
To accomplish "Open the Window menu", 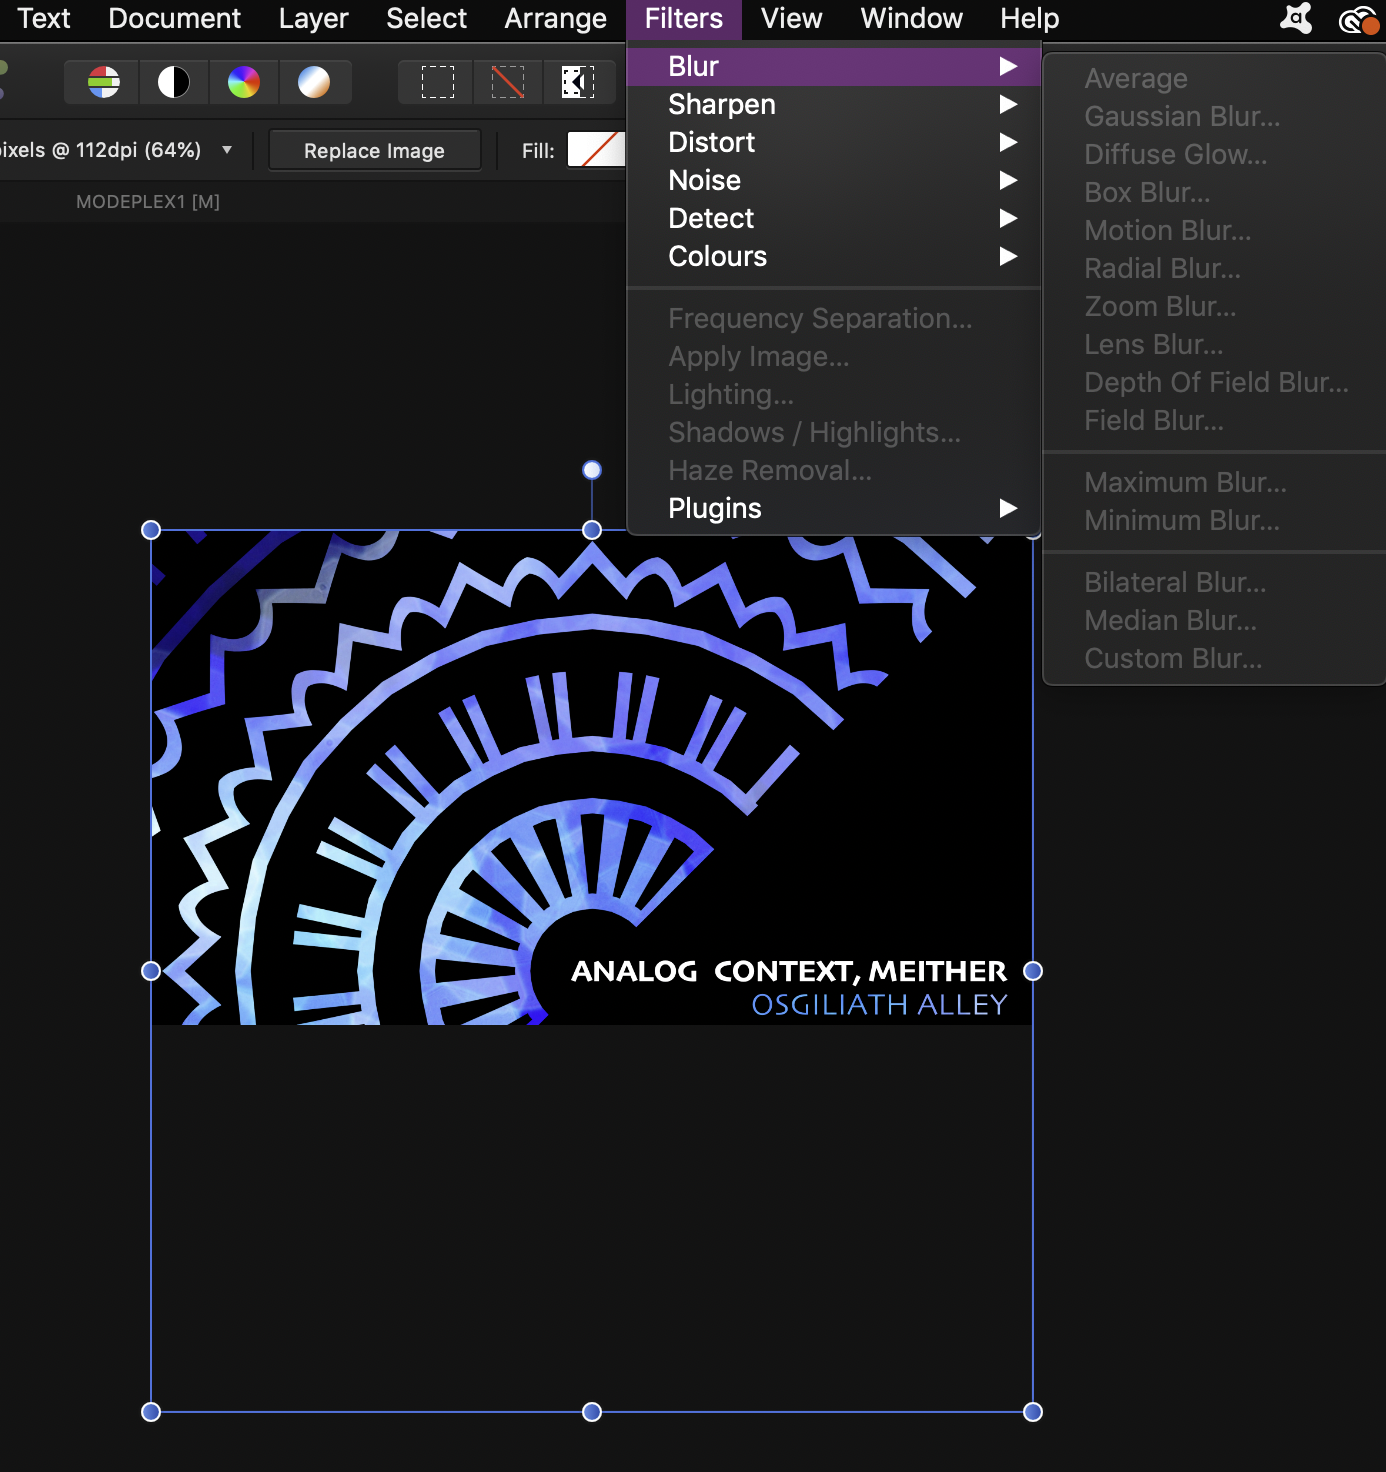I will coord(909,18).
